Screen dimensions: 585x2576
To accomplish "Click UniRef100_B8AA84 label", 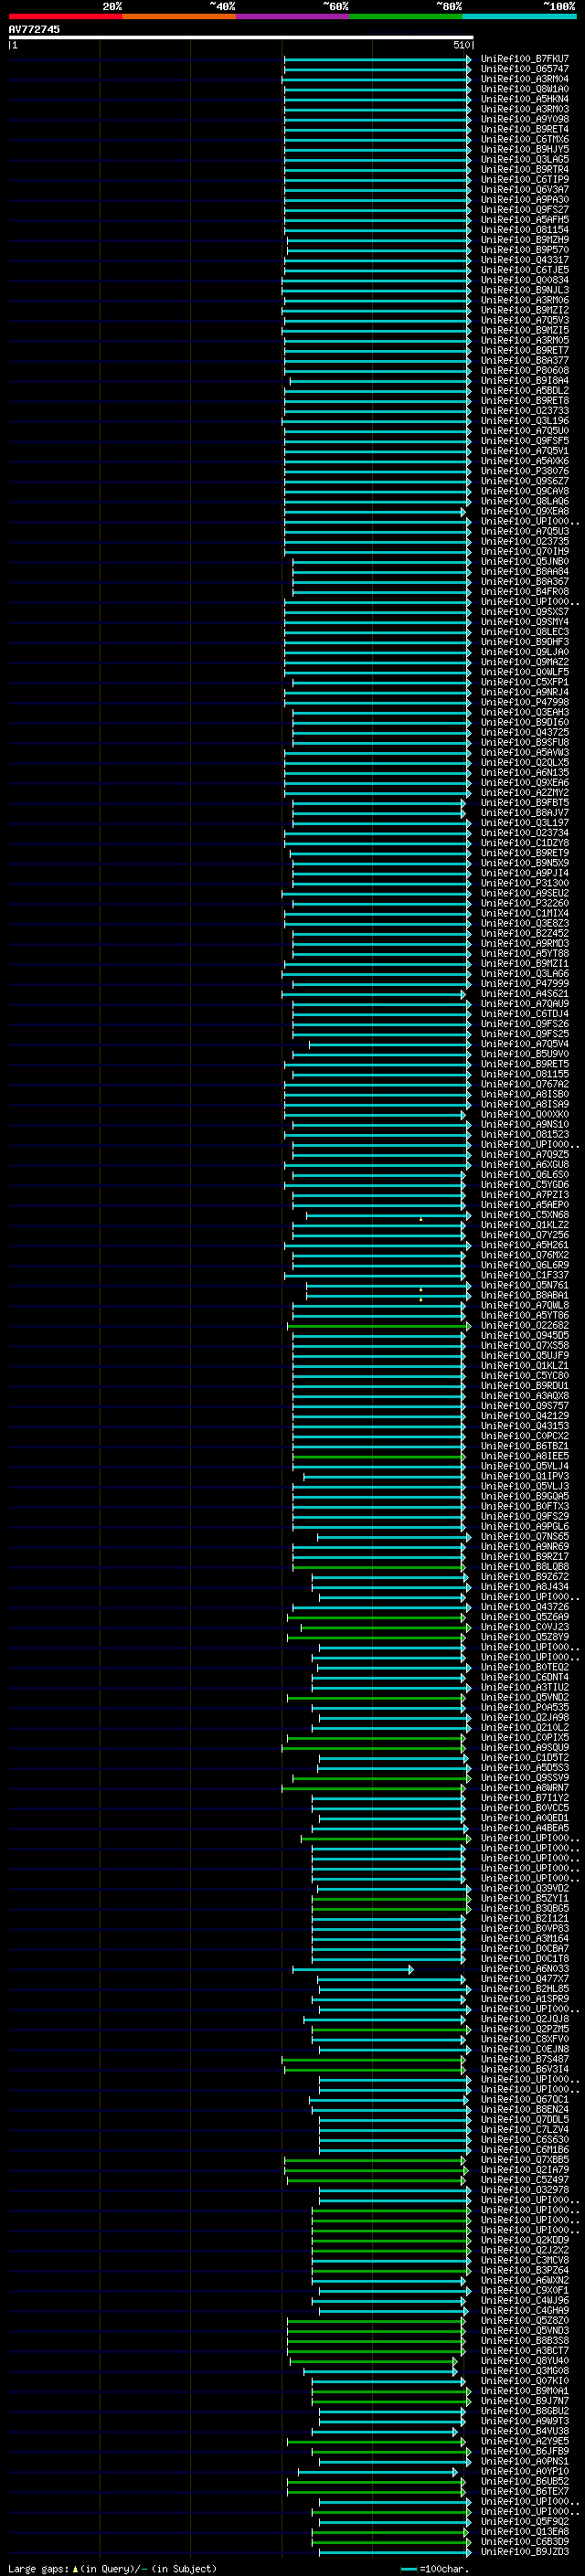I will pos(524,571).
